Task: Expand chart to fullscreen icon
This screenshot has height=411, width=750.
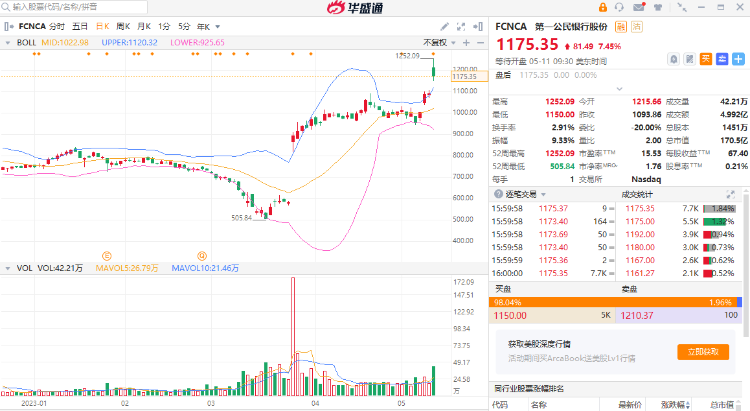Action: pyautogui.click(x=461, y=27)
